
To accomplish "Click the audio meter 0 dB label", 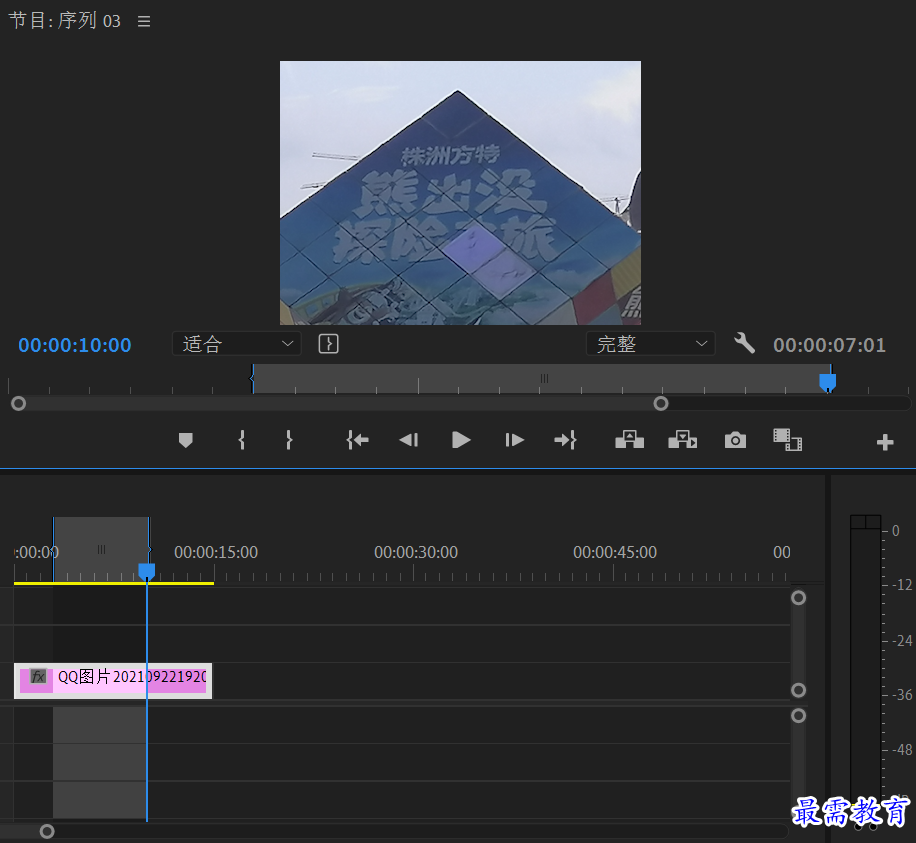I will pyautogui.click(x=896, y=531).
